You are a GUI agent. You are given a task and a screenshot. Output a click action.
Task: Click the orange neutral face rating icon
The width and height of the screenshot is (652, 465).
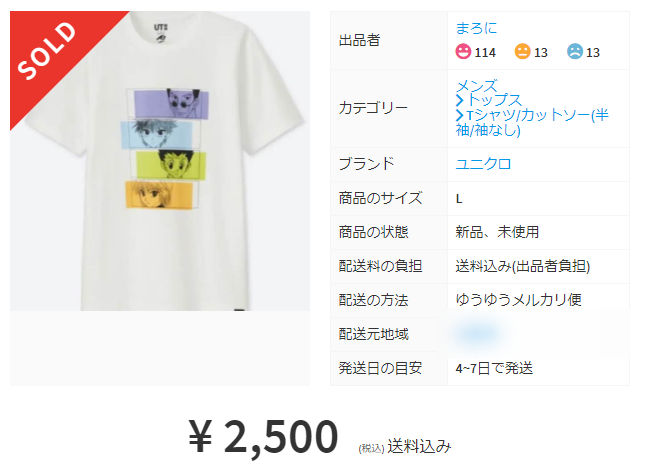(x=523, y=52)
